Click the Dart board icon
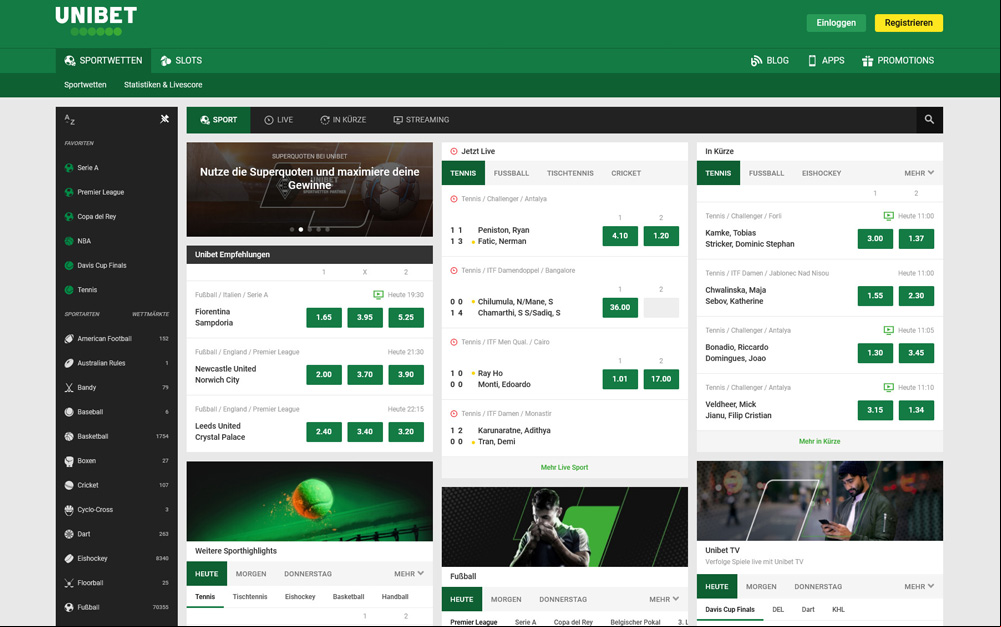The height and width of the screenshot is (627, 1001). 69,534
